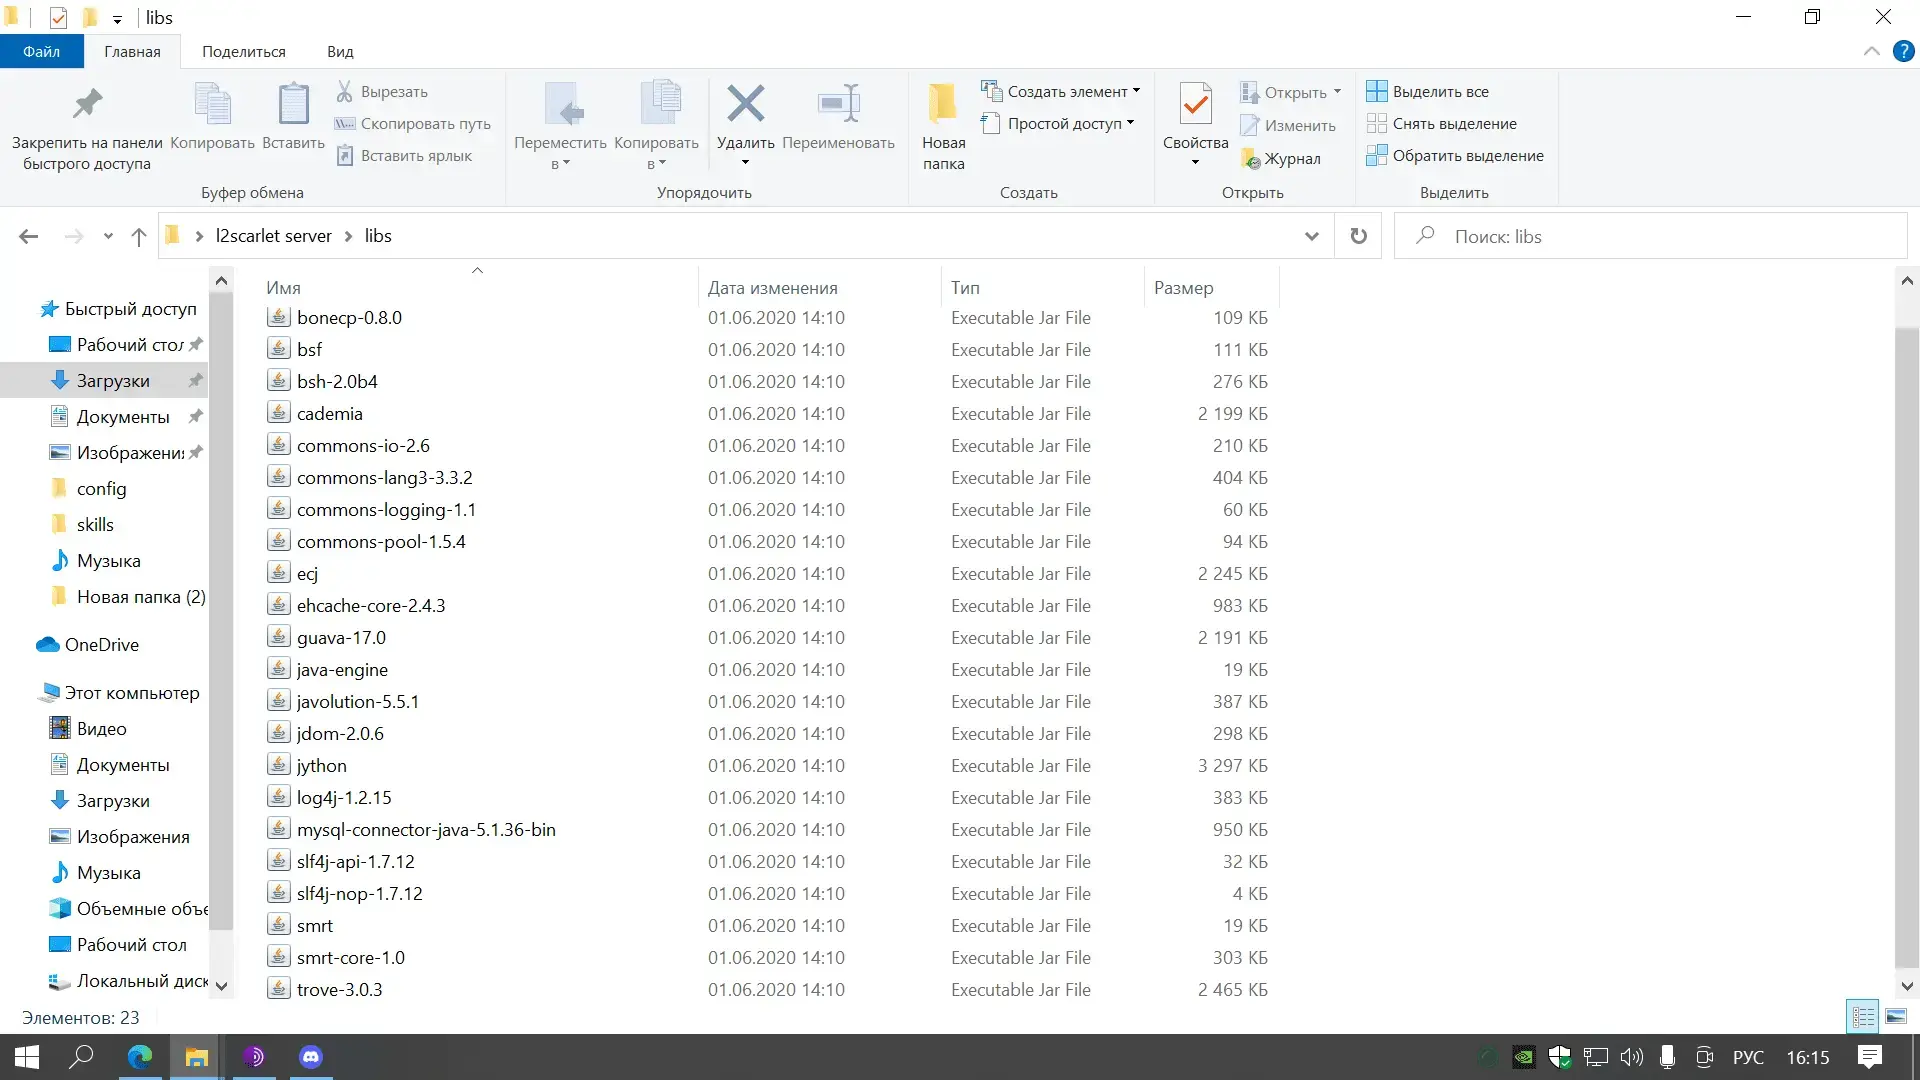The width and height of the screenshot is (1920, 1080).
Task: Select the config folder in sidebar
Action: coord(101,489)
